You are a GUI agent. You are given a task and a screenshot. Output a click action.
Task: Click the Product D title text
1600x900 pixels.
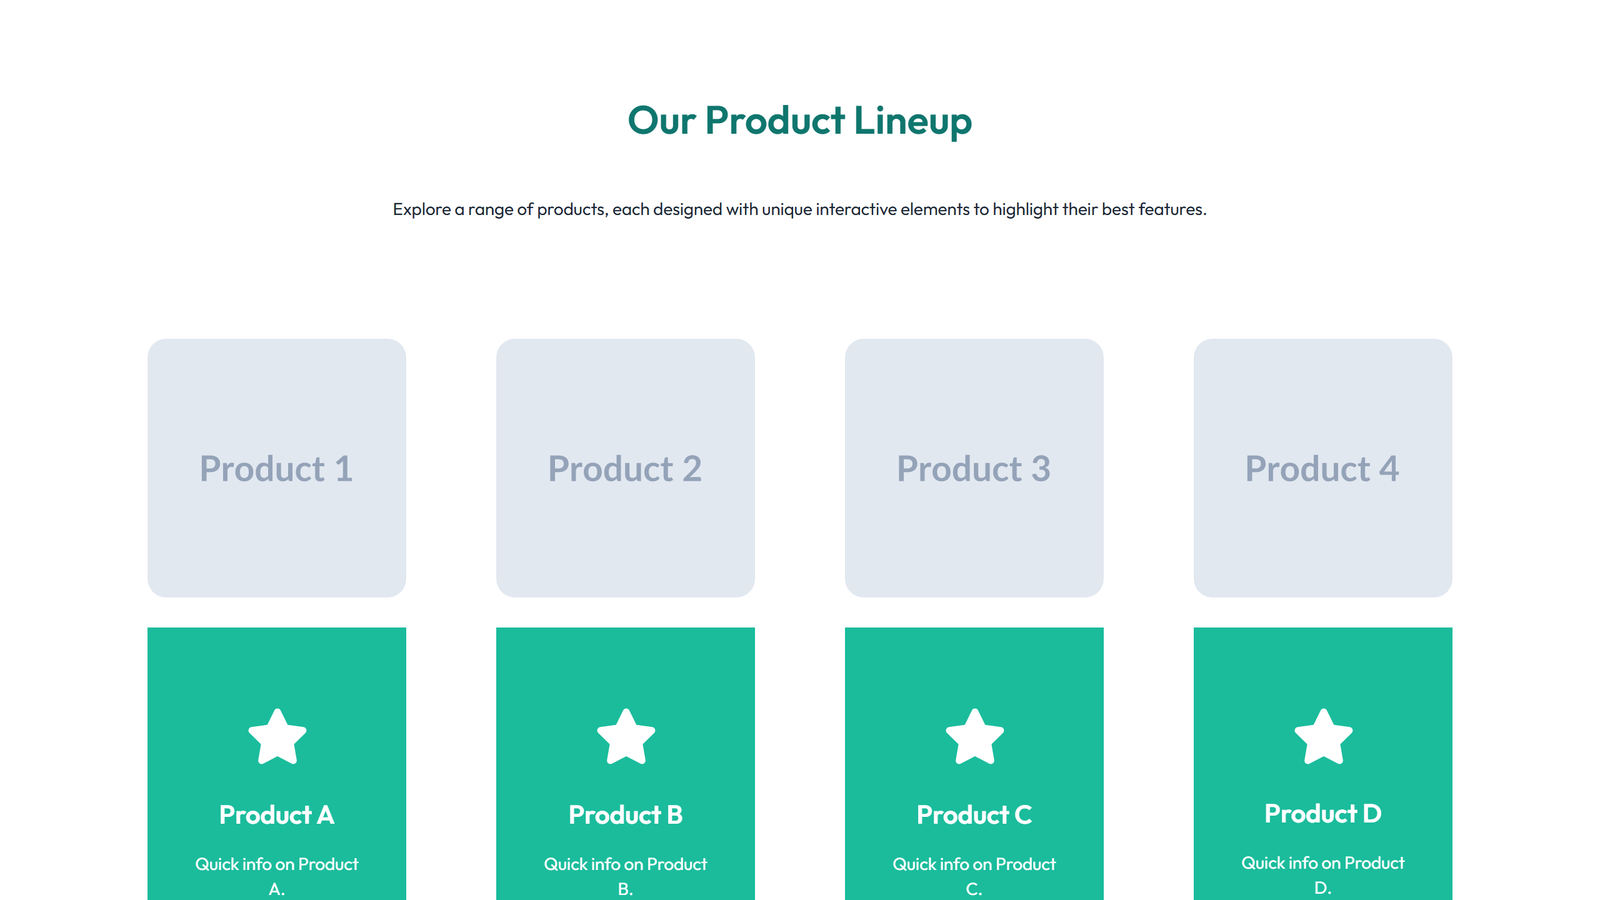(x=1323, y=813)
